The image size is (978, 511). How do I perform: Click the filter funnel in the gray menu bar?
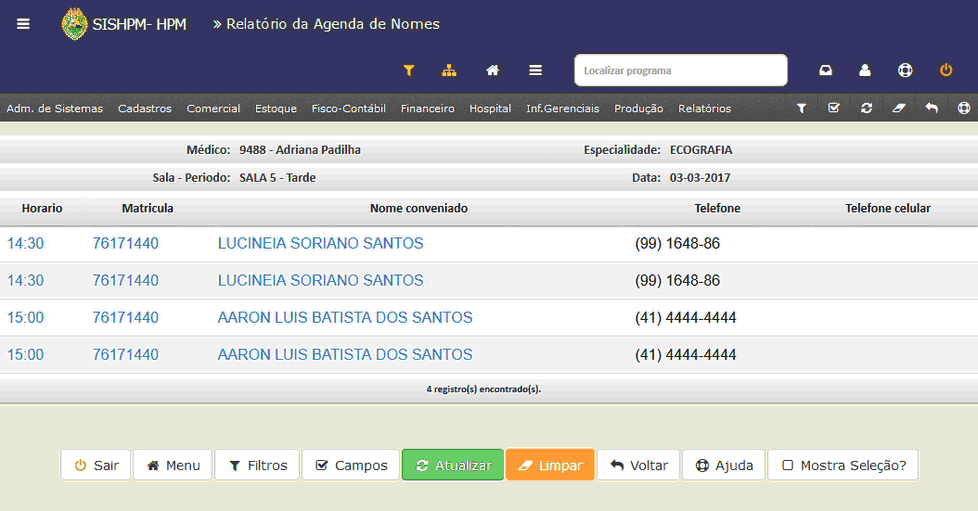(x=801, y=109)
